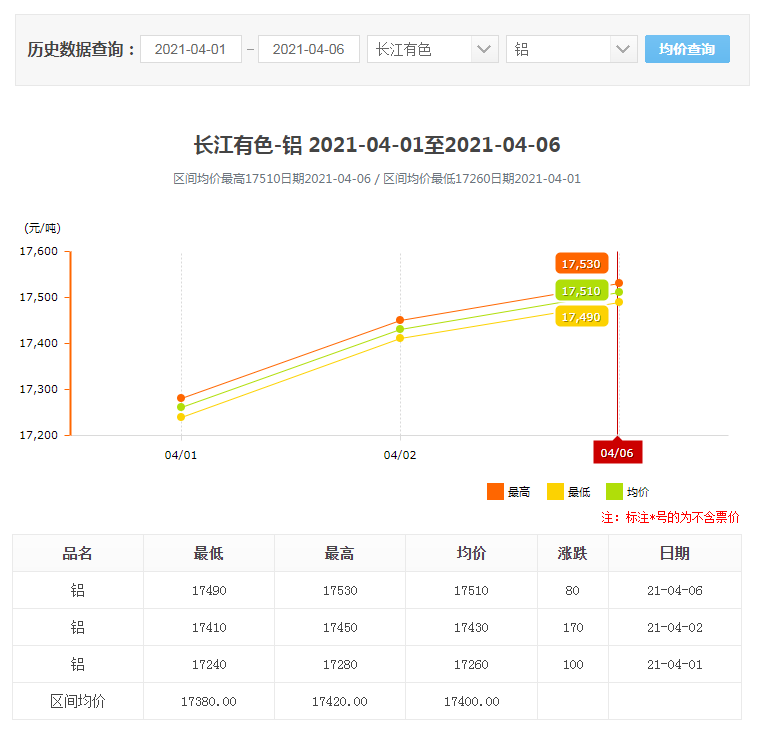
Task: Click the change value 170
Action: (x=573, y=627)
